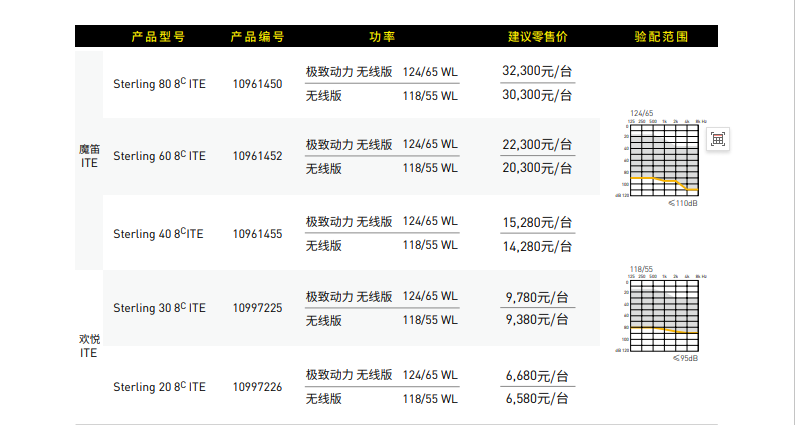Click 124/65 WL in Sterling 20 row
Viewport: 795px width, 425px height.
[x=430, y=375]
